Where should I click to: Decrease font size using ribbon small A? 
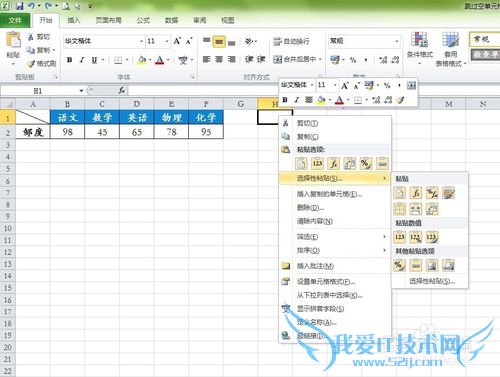(189, 41)
